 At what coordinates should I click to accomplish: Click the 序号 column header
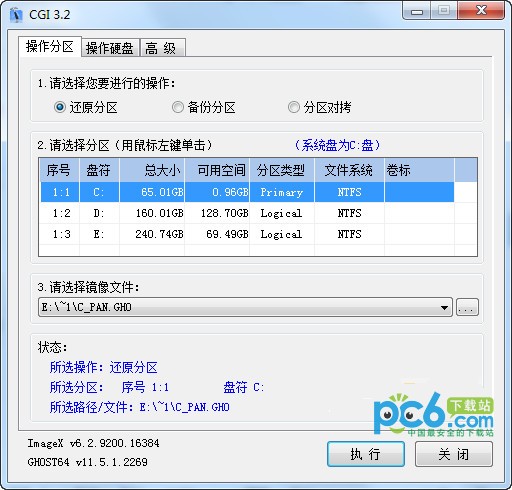click(x=59, y=170)
